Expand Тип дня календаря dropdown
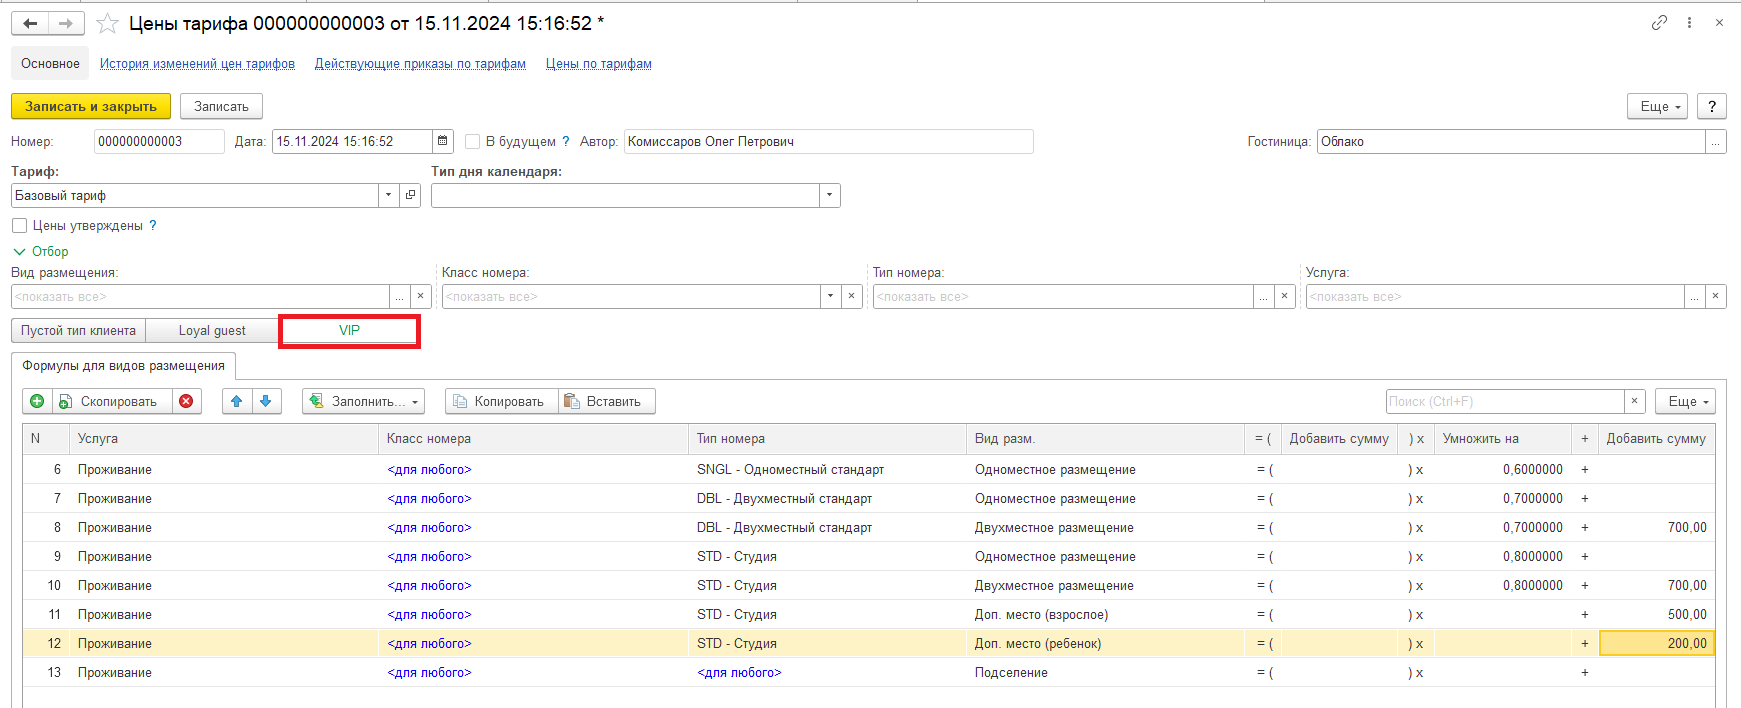Screen dimensions: 1741x708 click(829, 195)
